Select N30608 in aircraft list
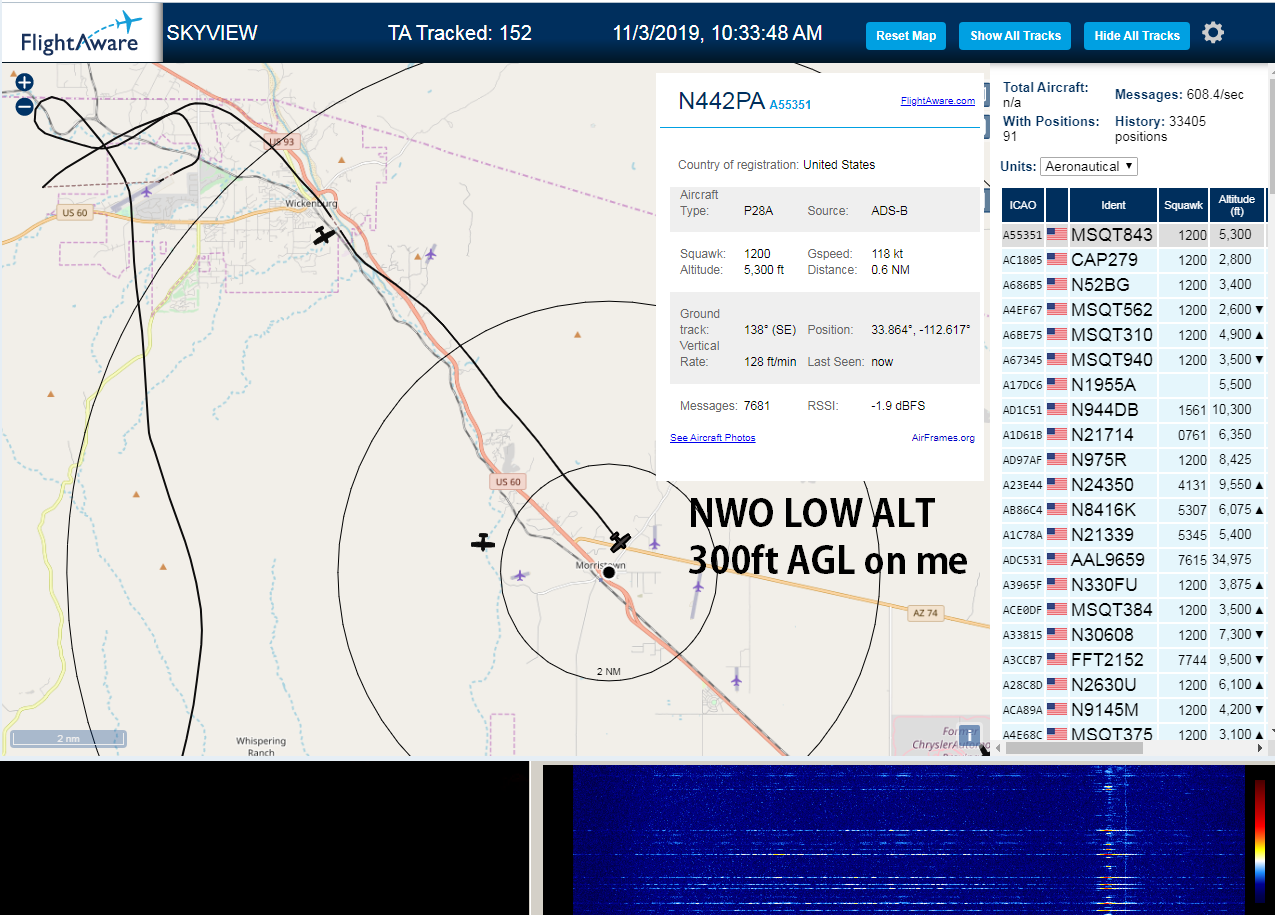Image resolution: width=1275 pixels, height=915 pixels. coord(1103,635)
